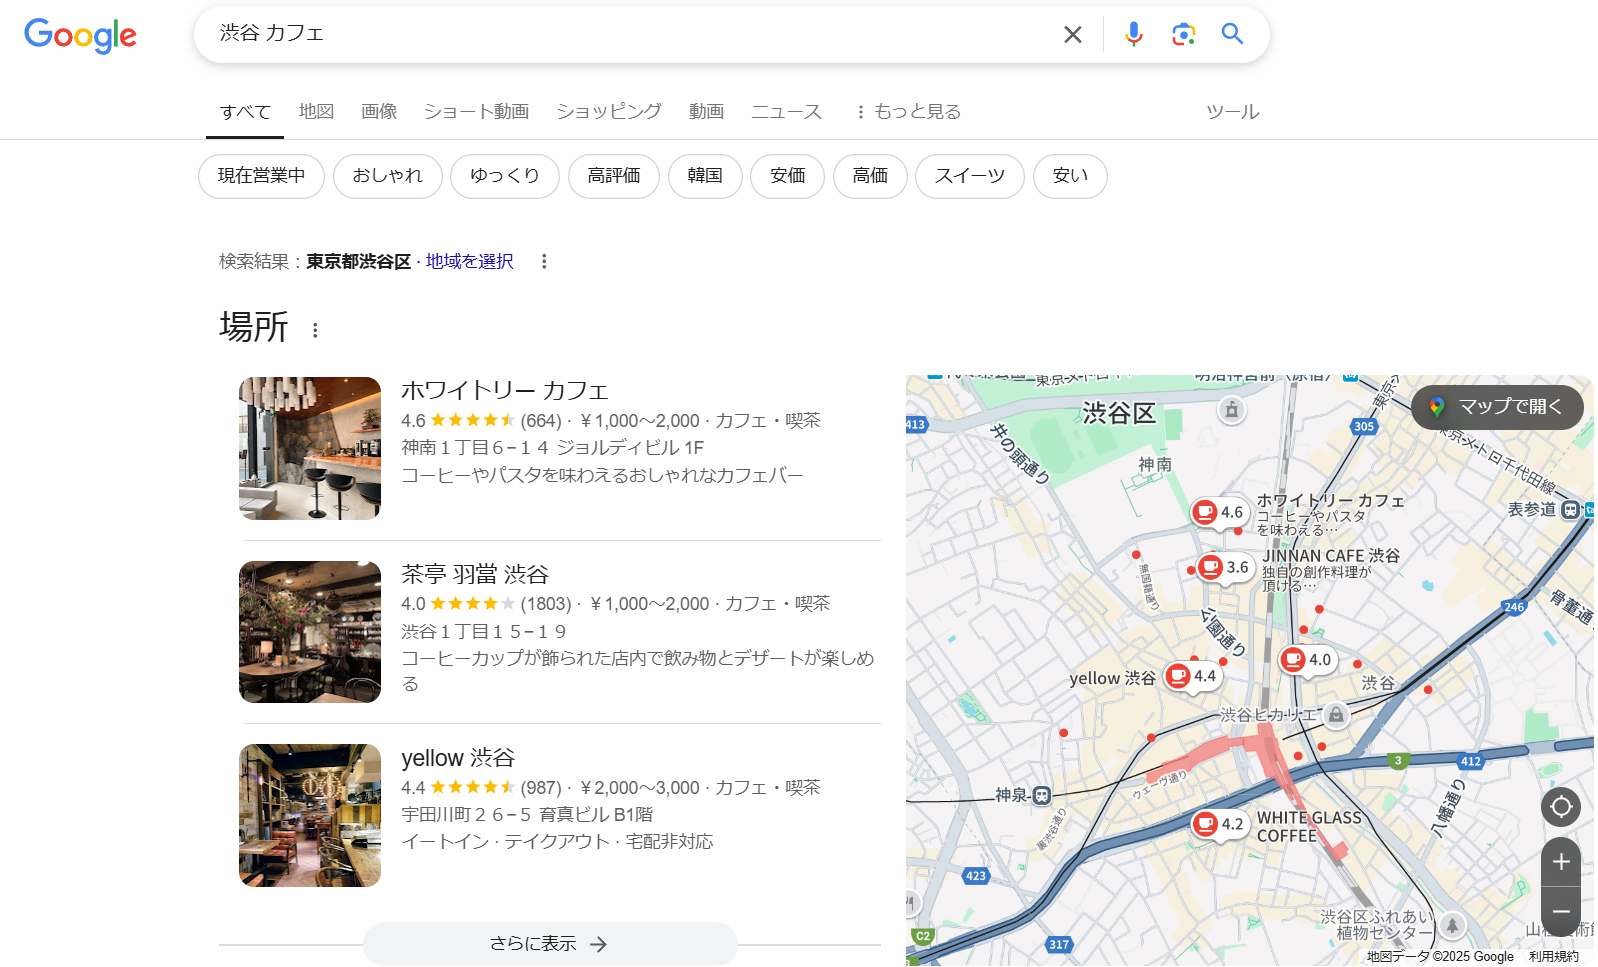Toggle the おしゃれ filter chip
The image size is (1598, 967).
[x=388, y=176]
